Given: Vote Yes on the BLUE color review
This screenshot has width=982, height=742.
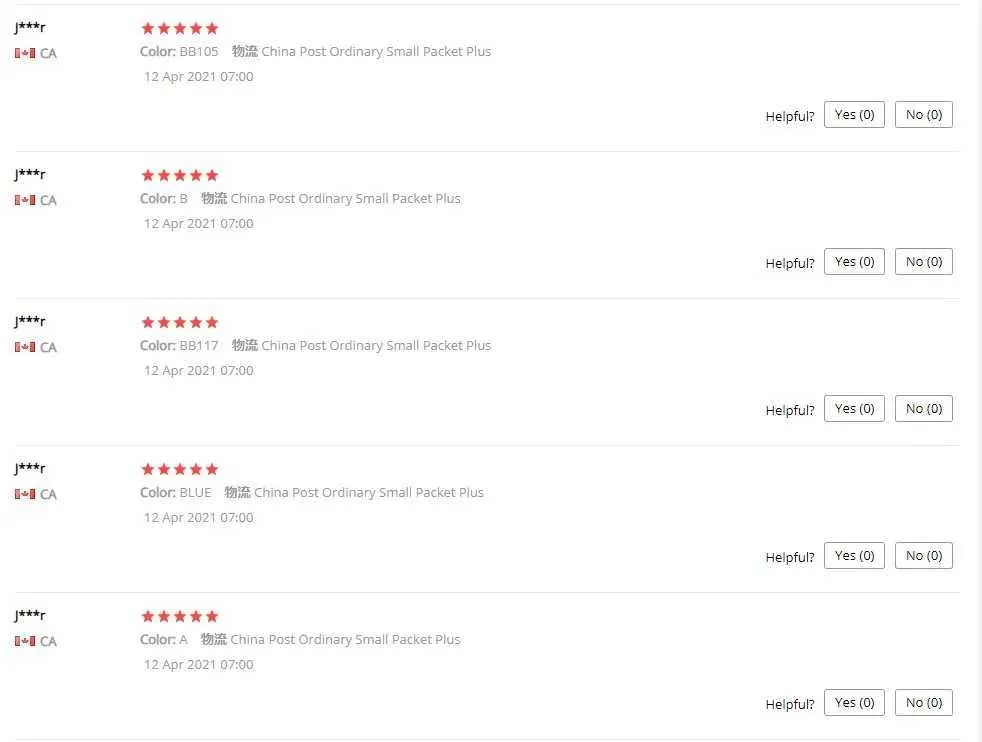Looking at the screenshot, I should [x=854, y=556].
